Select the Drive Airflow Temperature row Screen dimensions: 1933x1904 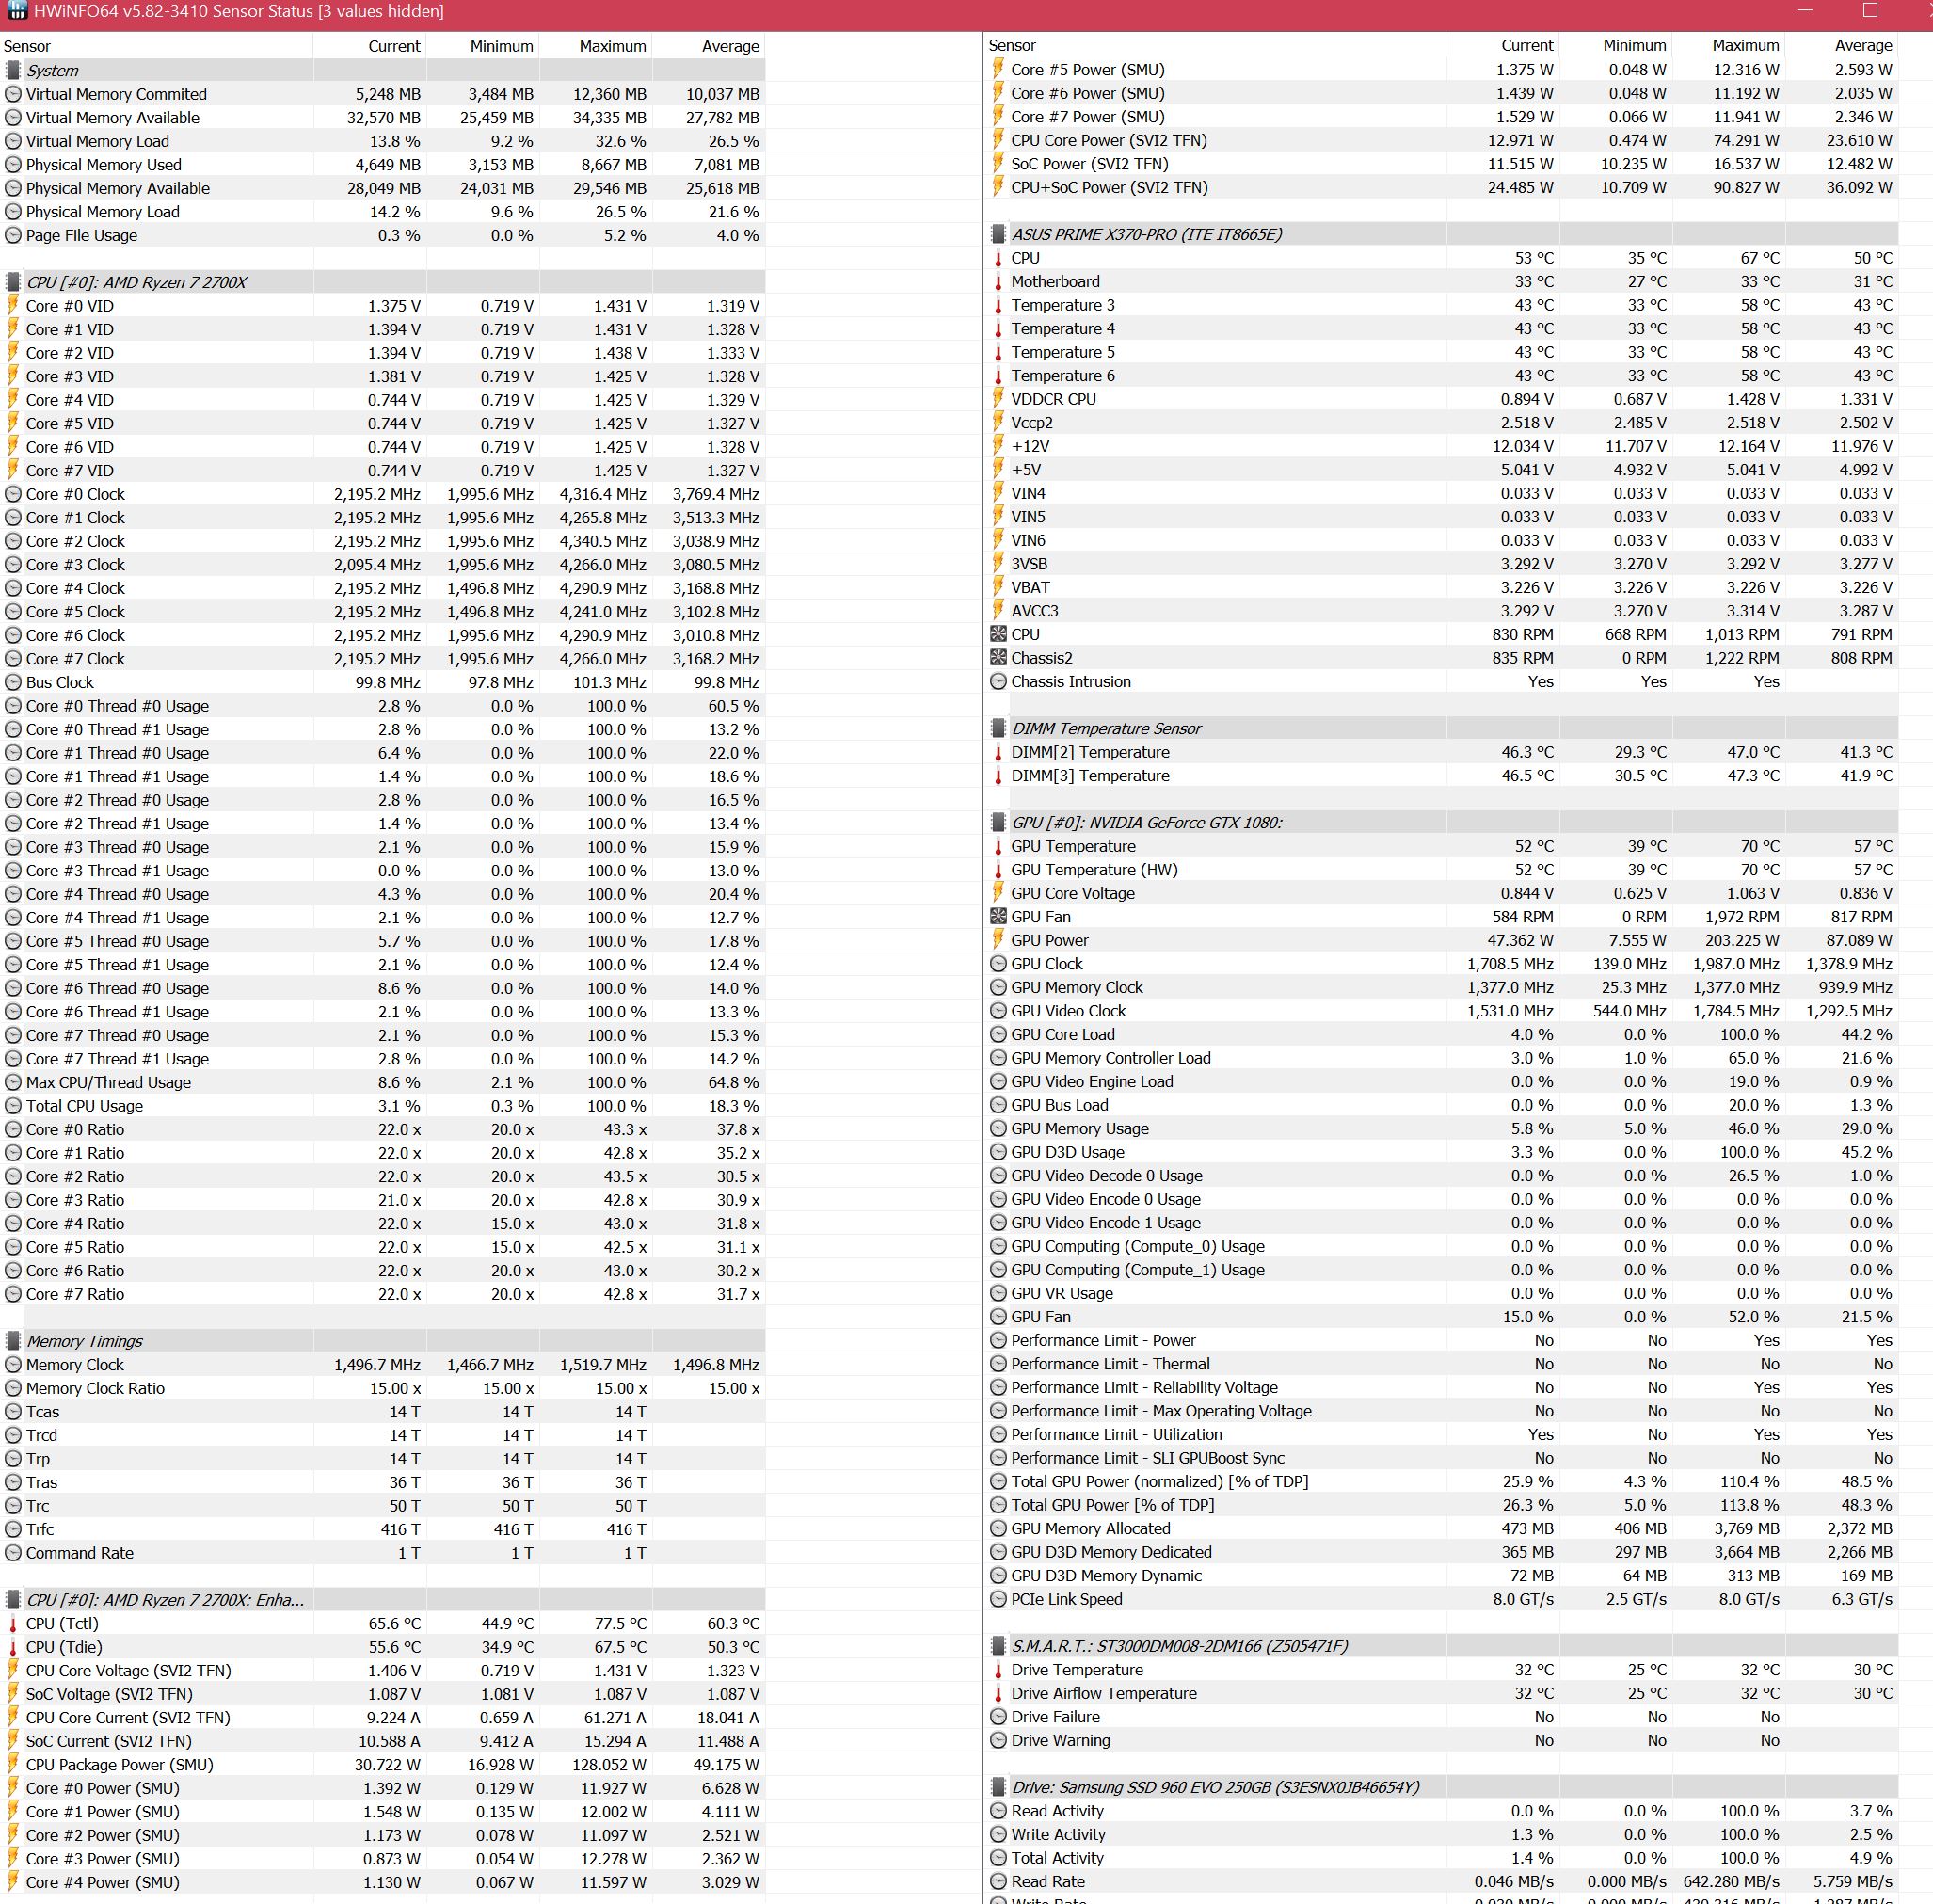tap(1103, 1693)
